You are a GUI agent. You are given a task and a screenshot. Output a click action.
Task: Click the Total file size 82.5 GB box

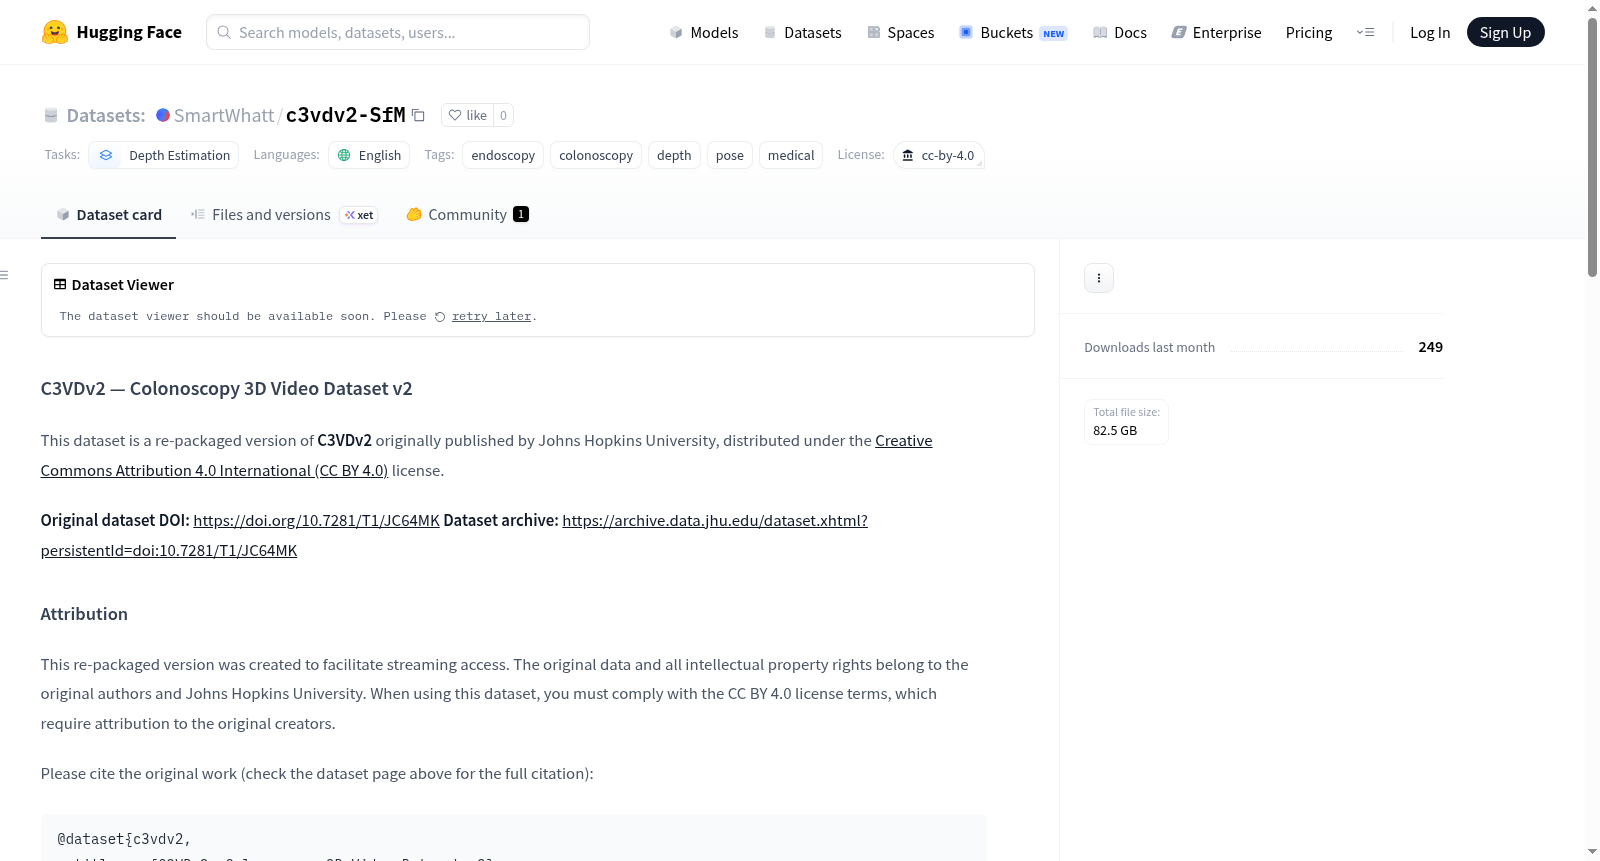(1126, 422)
